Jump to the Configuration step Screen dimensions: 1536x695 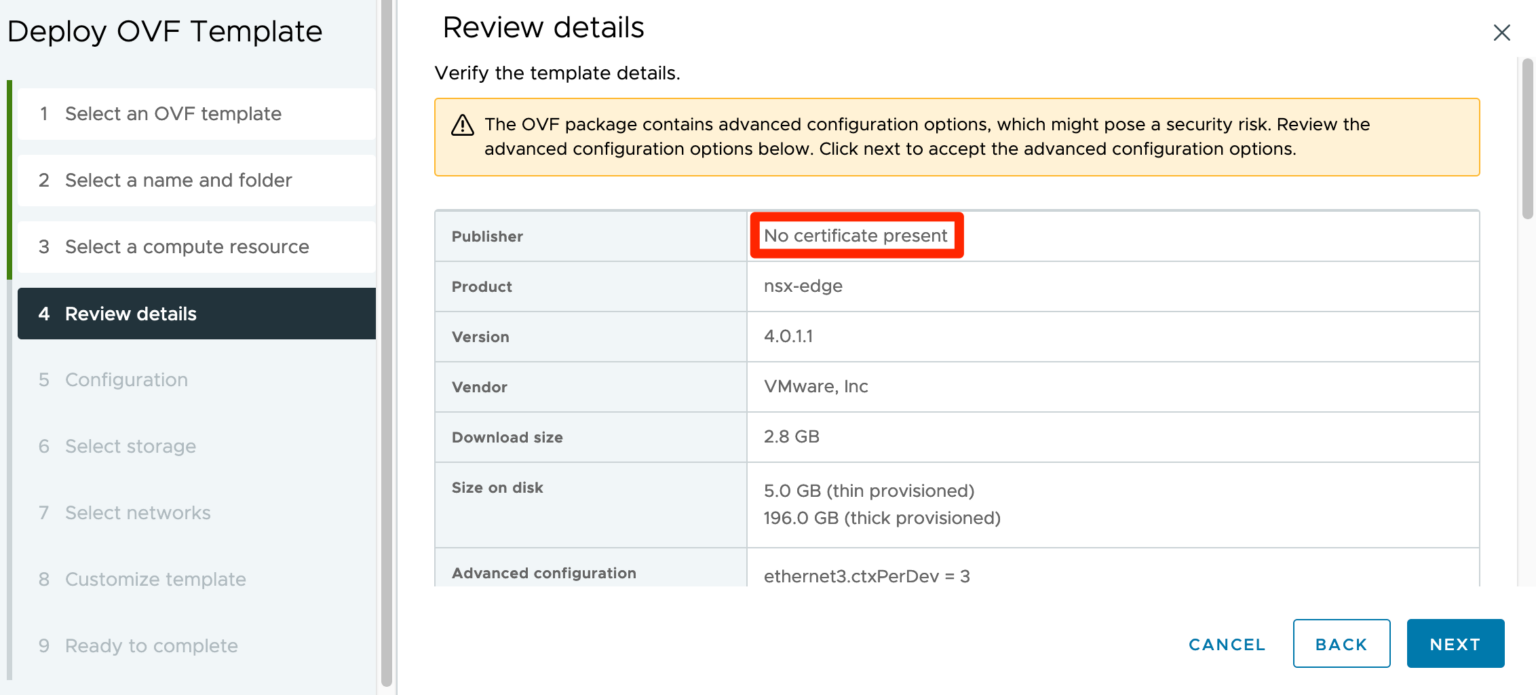pos(126,379)
